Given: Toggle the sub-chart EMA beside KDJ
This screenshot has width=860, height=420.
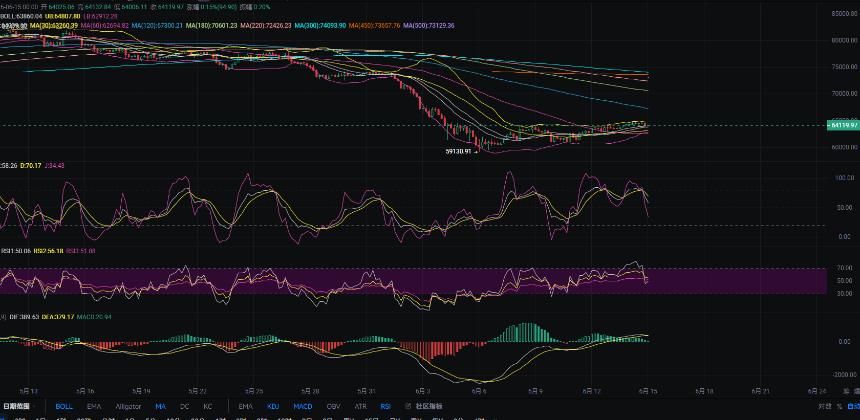Looking at the screenshot, I should click(x=246, y=406).
